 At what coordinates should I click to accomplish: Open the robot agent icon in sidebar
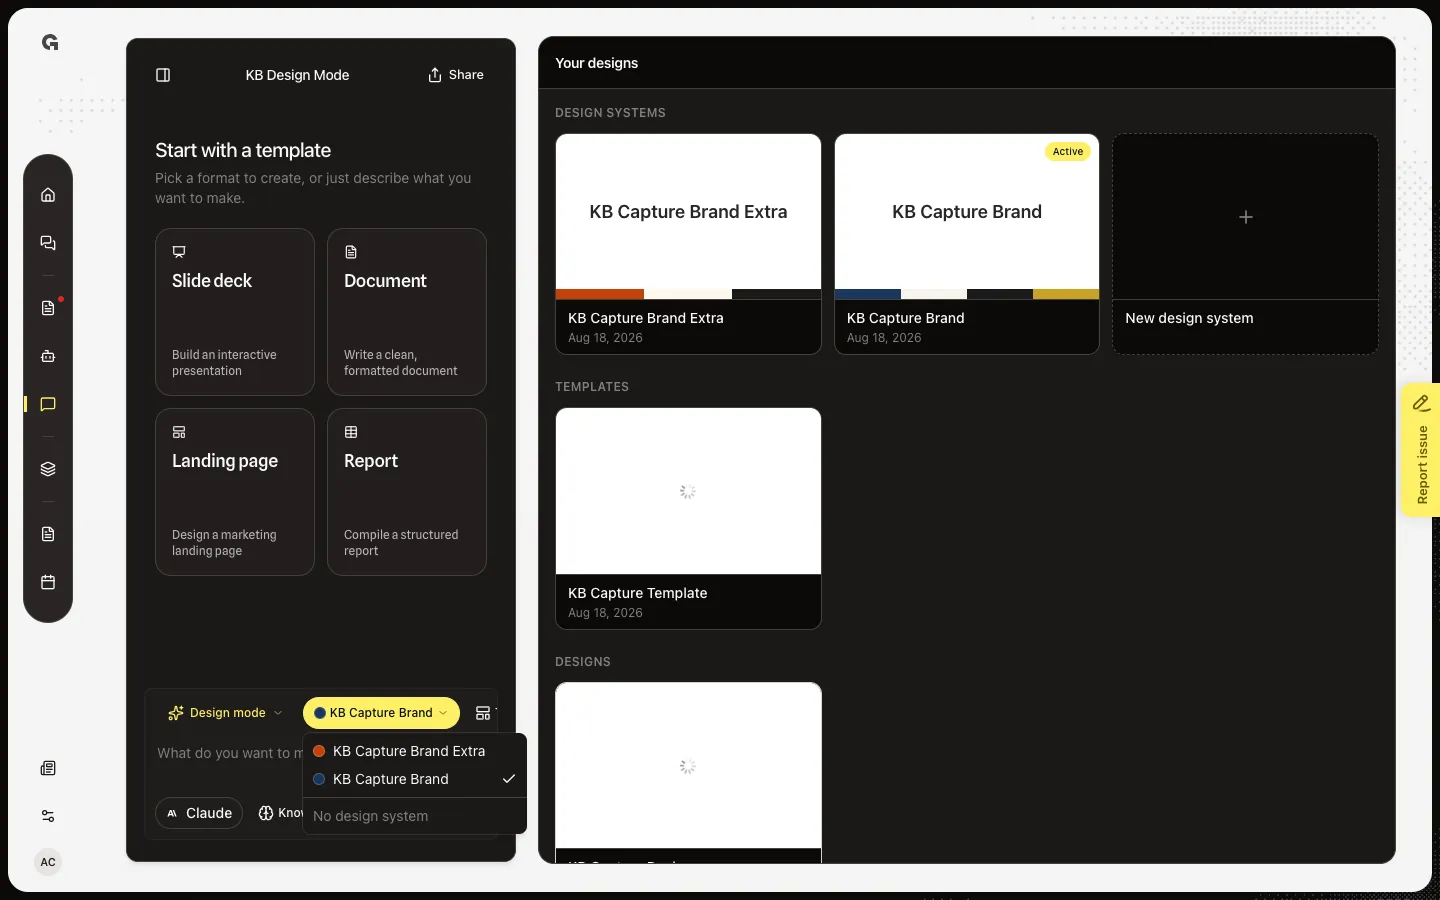pos(48,356)
